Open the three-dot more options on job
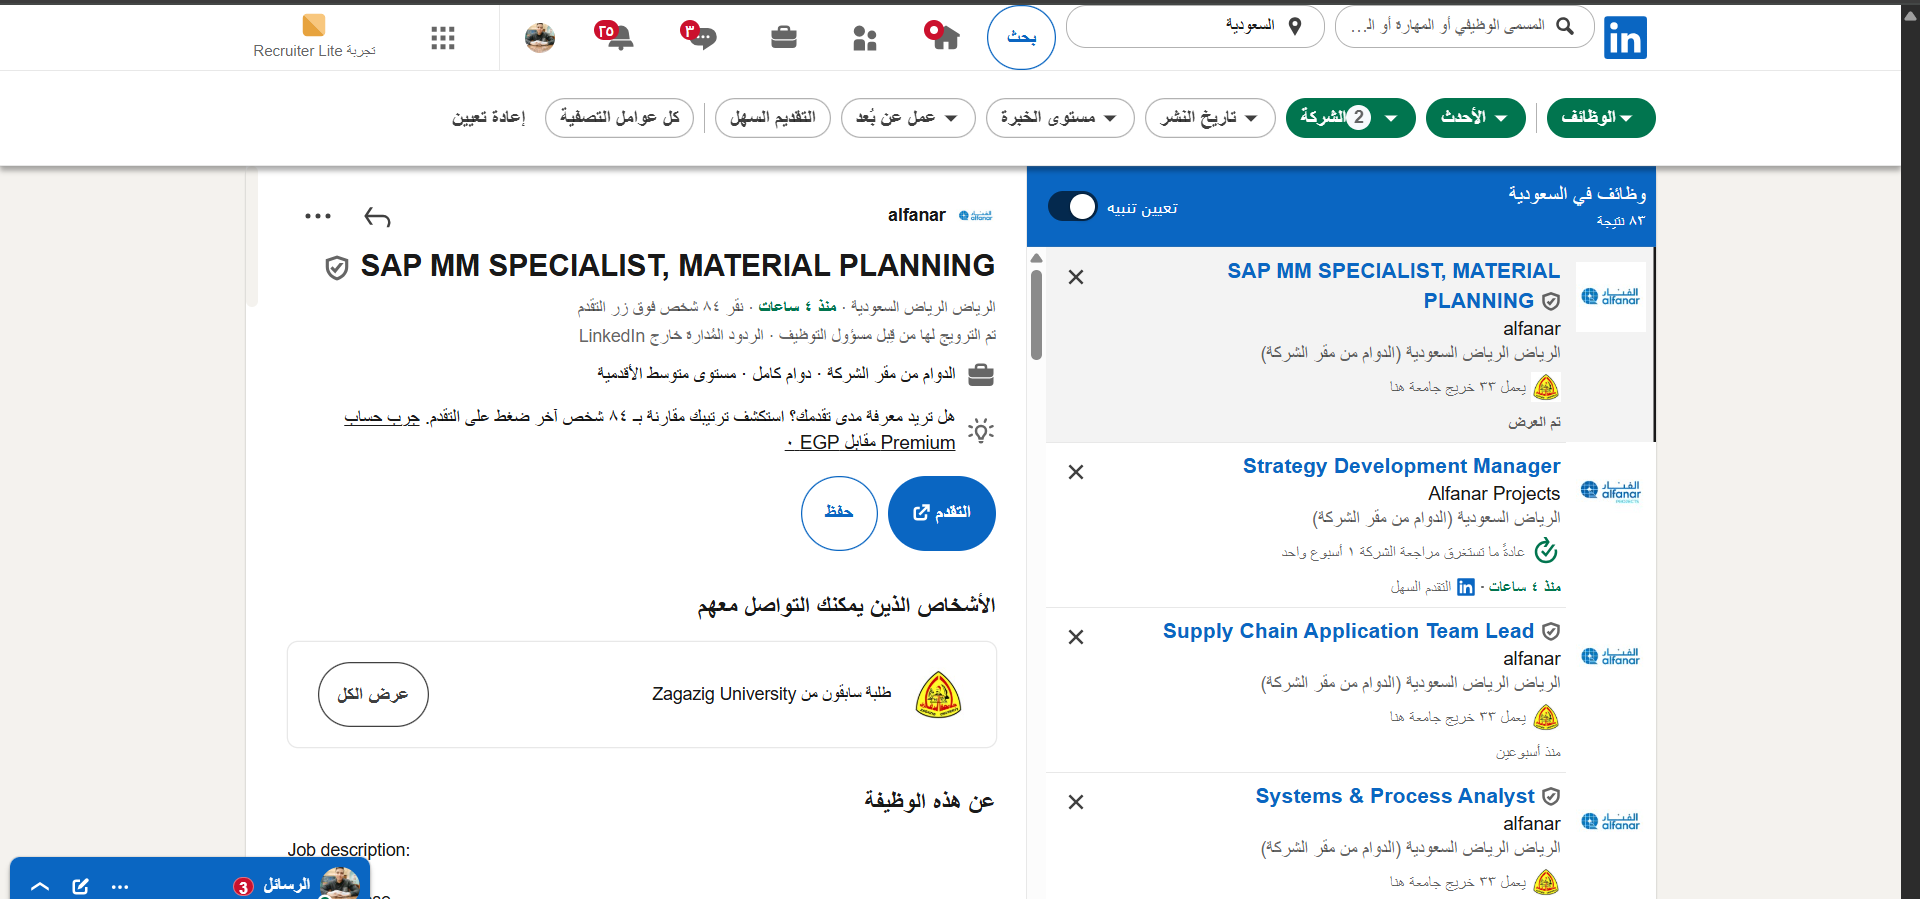Screen dimensions: 1920x899 pos(318,216)
